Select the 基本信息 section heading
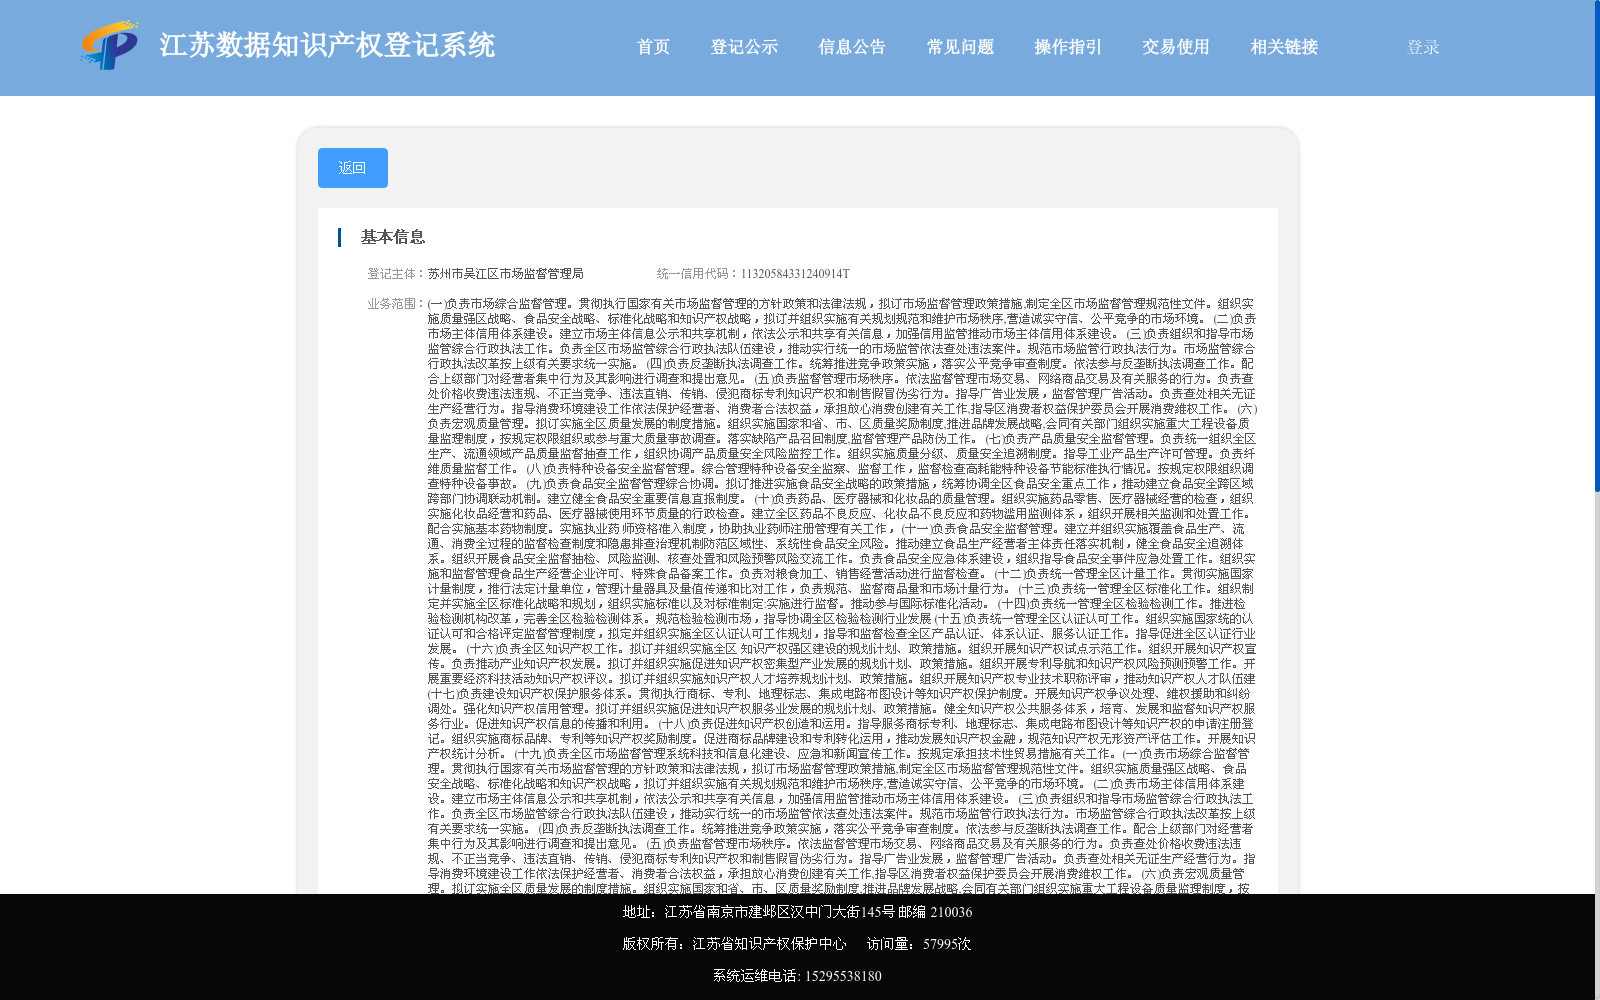Viewport: 1600px width, 1000px height. coord(393,237)
